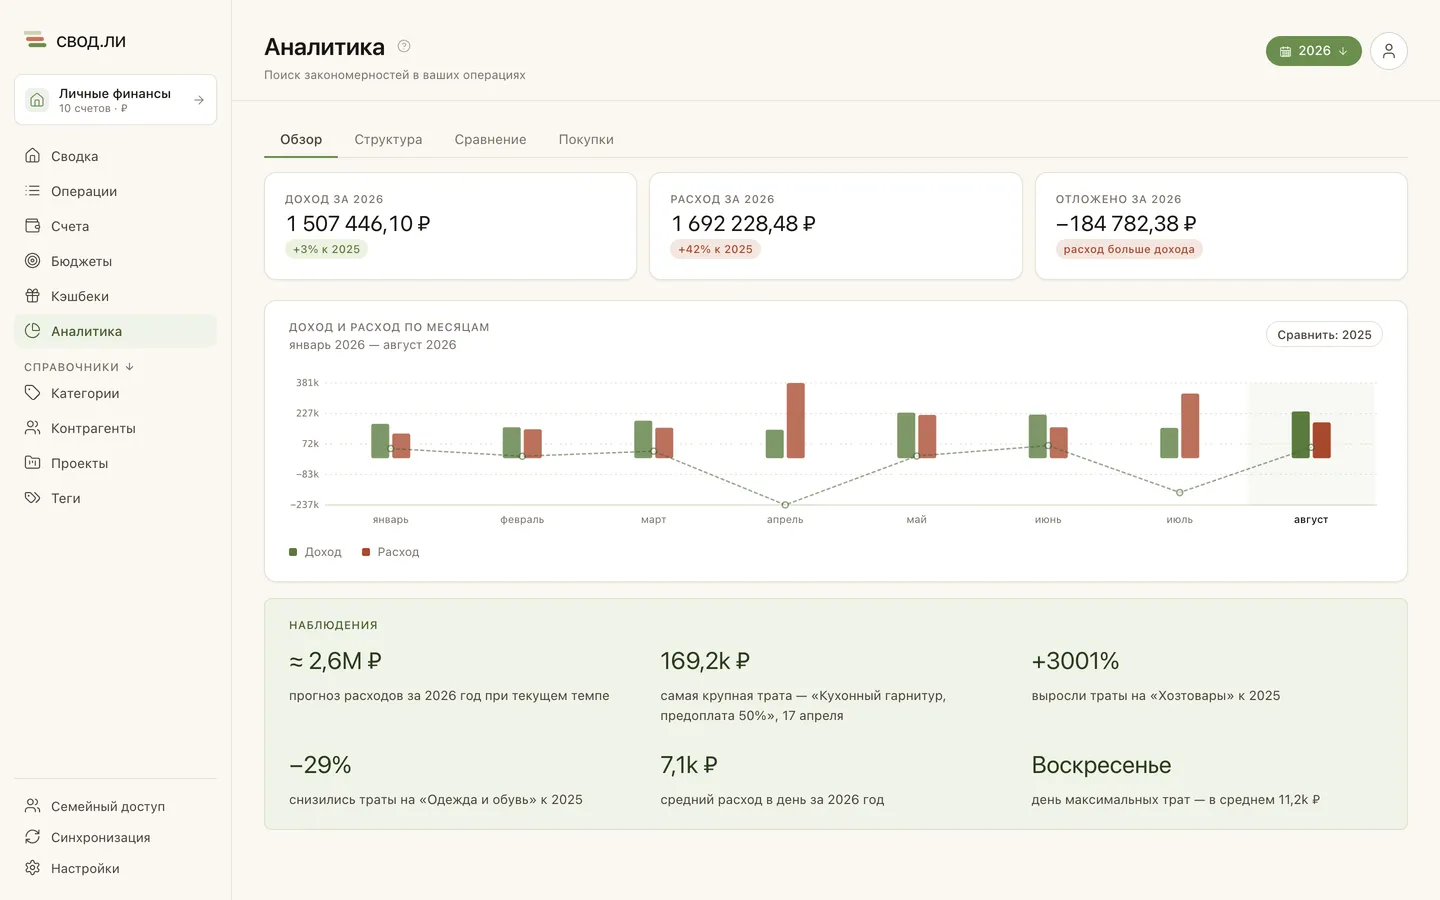Click the 7,1k ₽ daily average value
Viewport: 1440px width, 900px height.
pyautogui.click(x=689, y=765)
